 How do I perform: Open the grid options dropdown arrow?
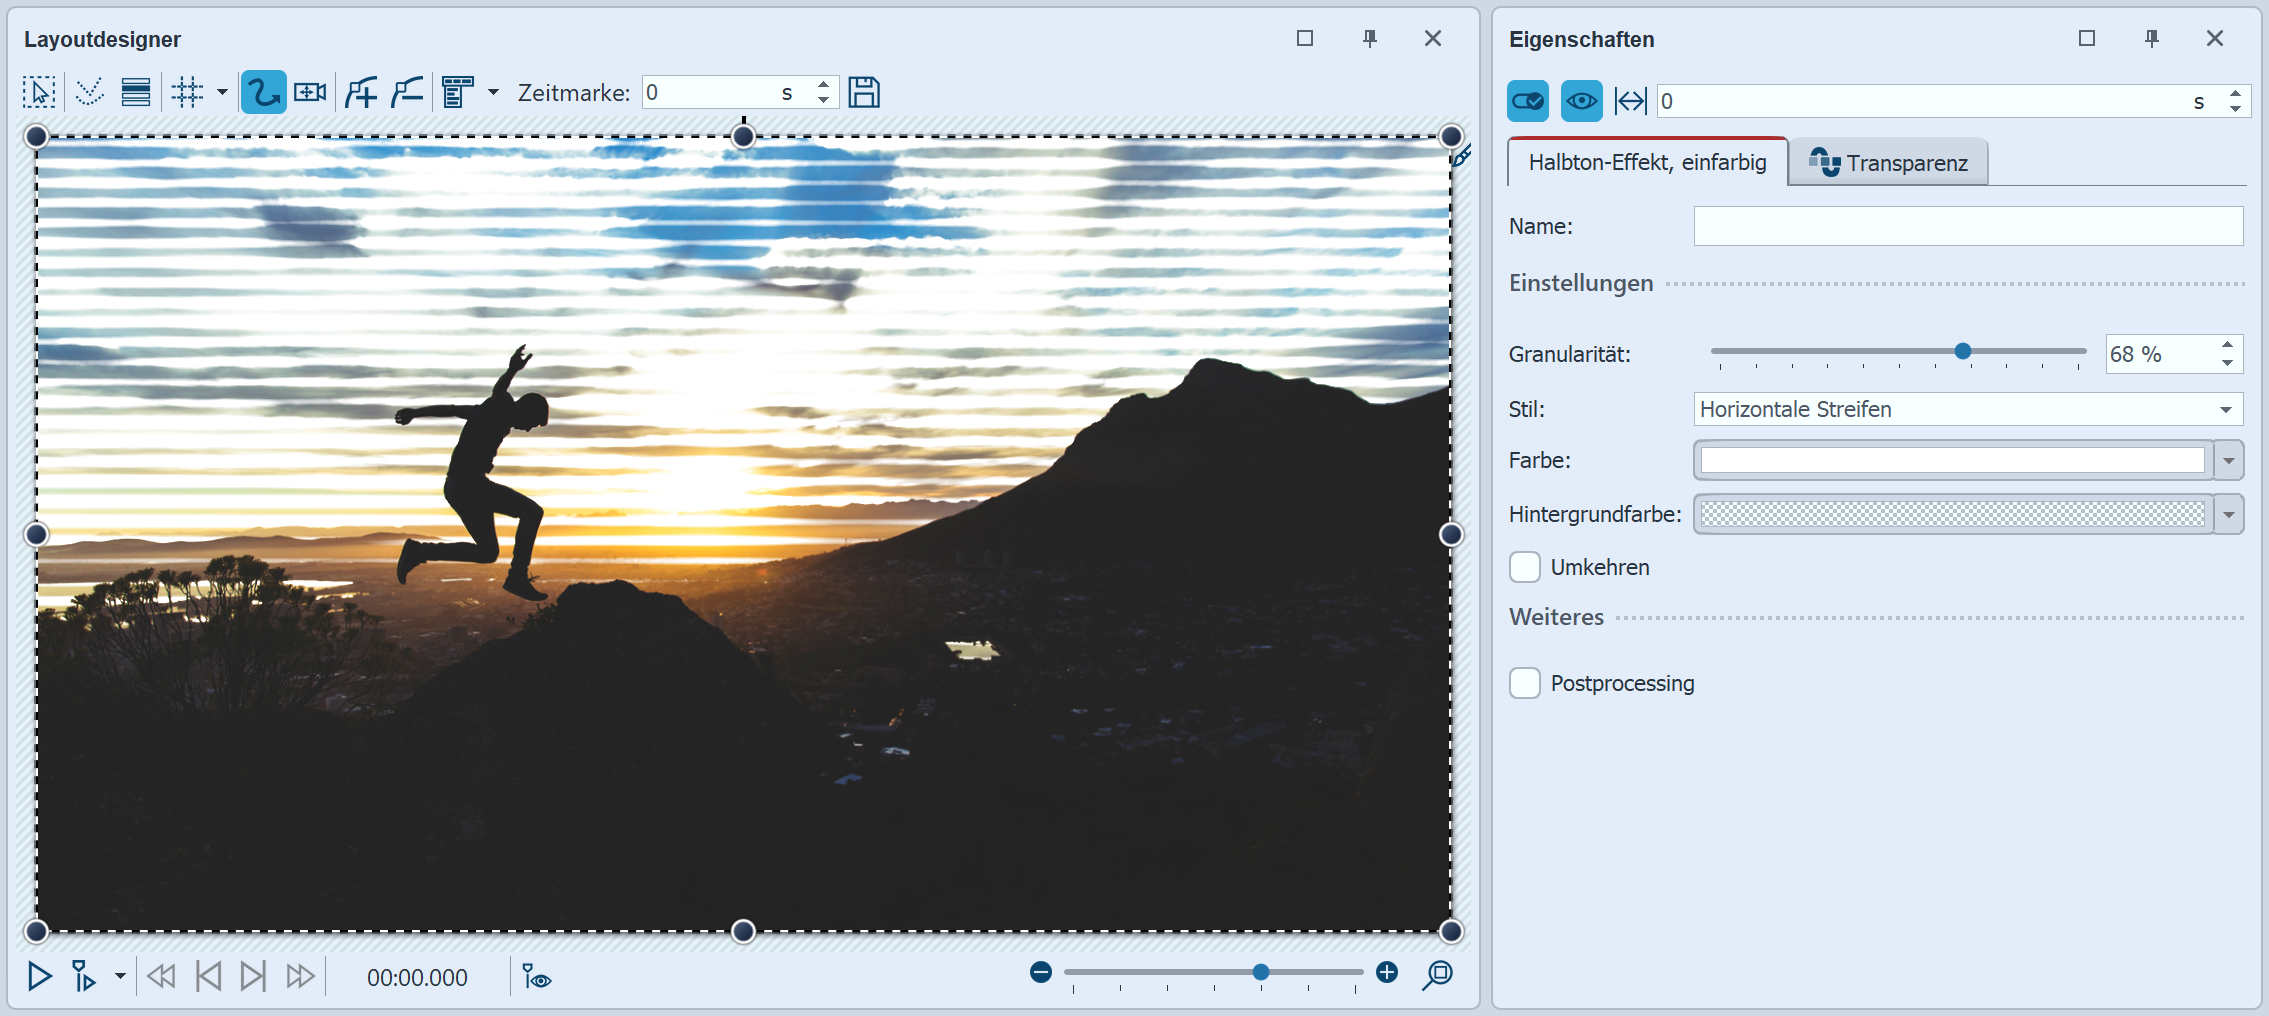(222, 93)
